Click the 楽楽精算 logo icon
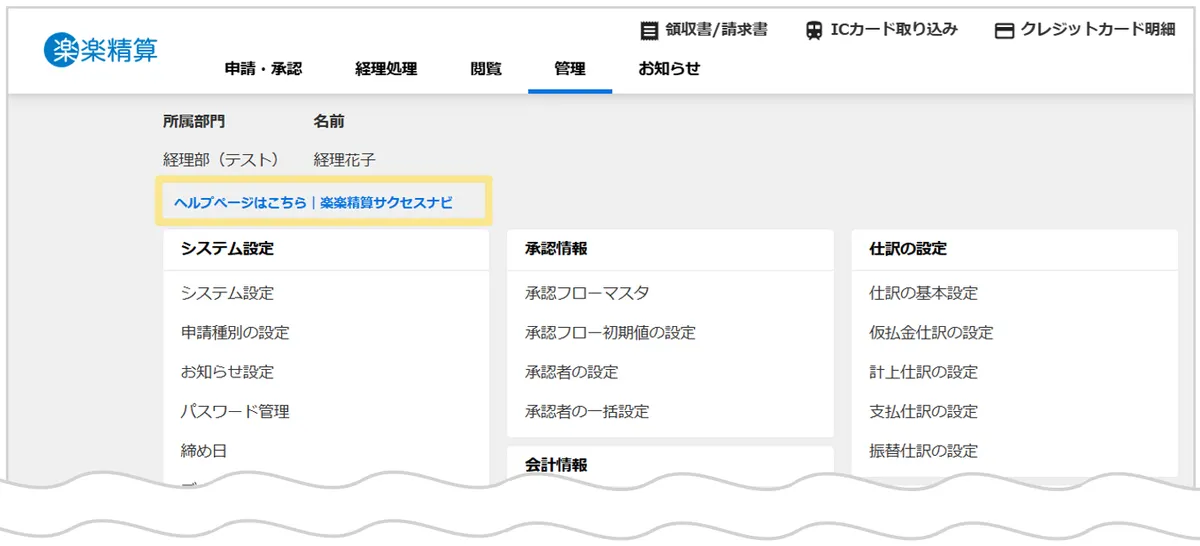 [61, 50]
